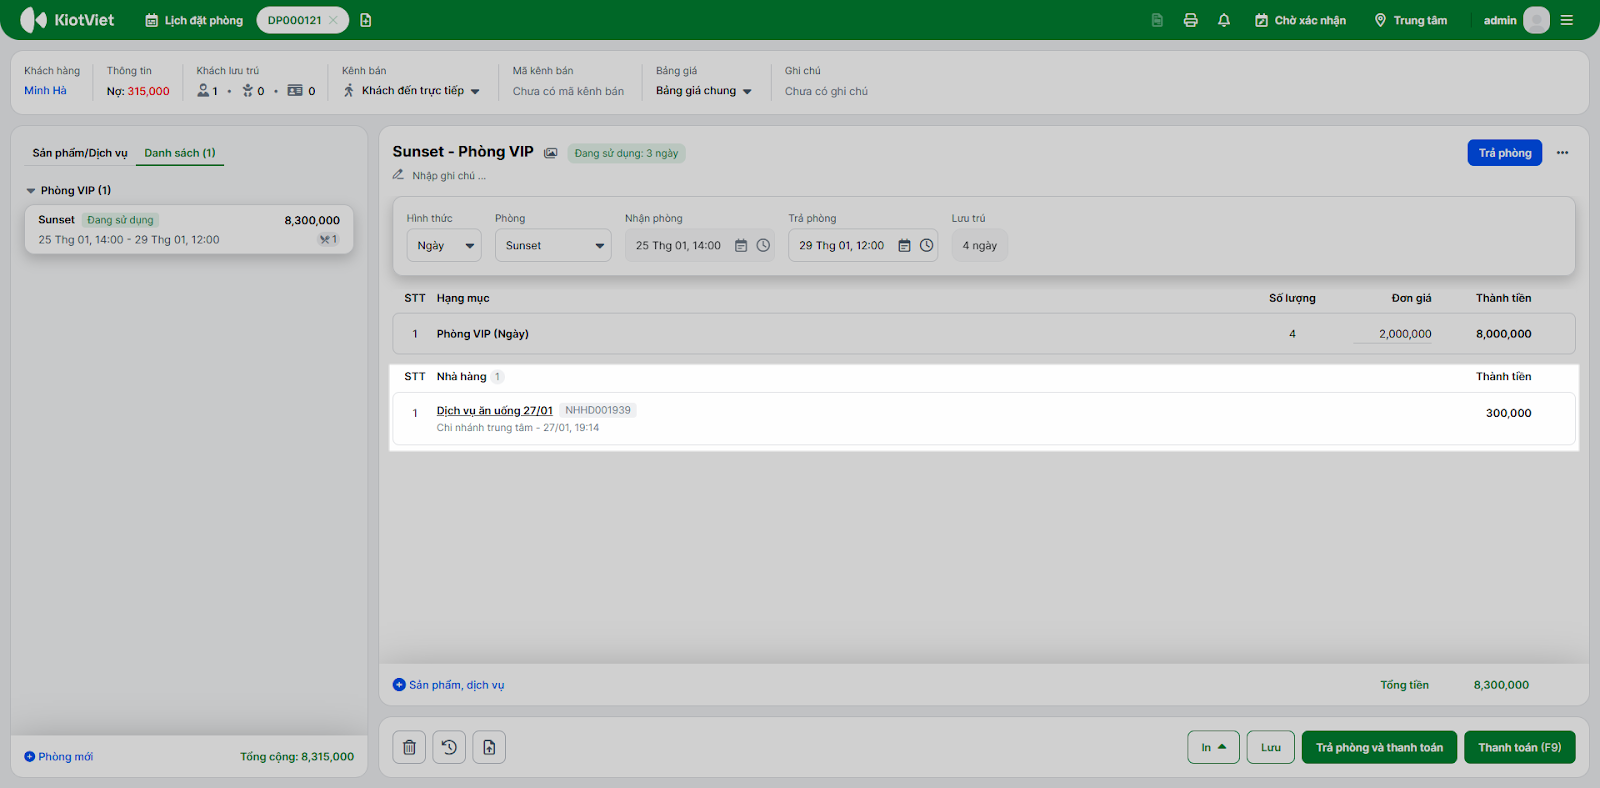Click the export document icon button
1600x788 pixels.
489,747
